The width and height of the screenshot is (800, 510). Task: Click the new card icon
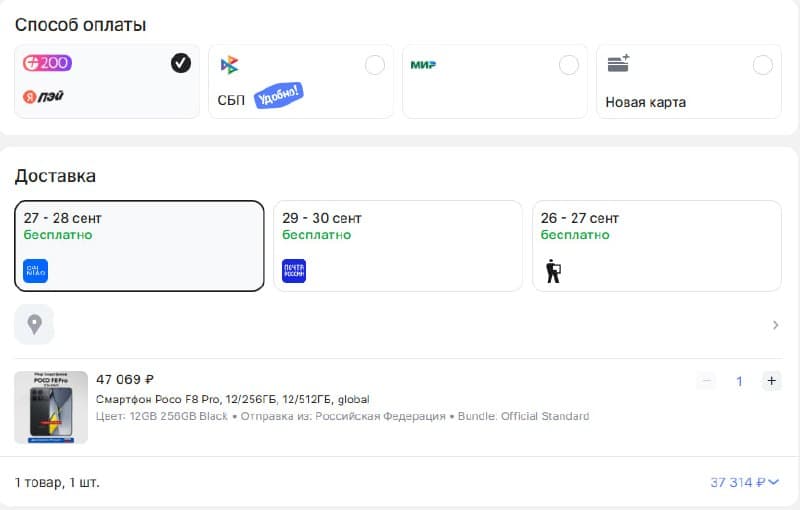[x=618, y=64]
